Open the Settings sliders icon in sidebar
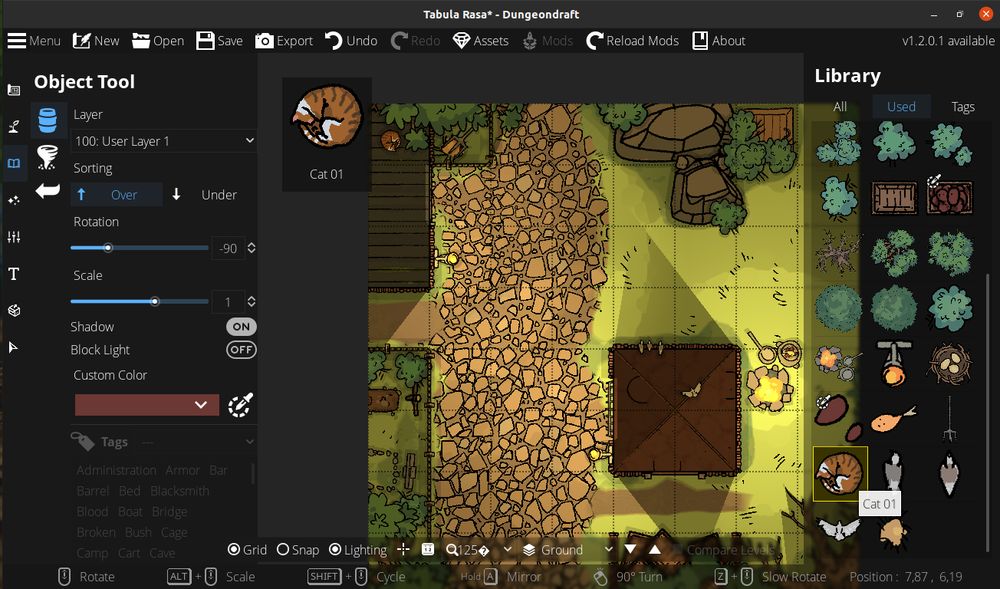Image resolution: width=1000 pixels, height=589 pixels. pyautogui.click(x=13, y=237)
